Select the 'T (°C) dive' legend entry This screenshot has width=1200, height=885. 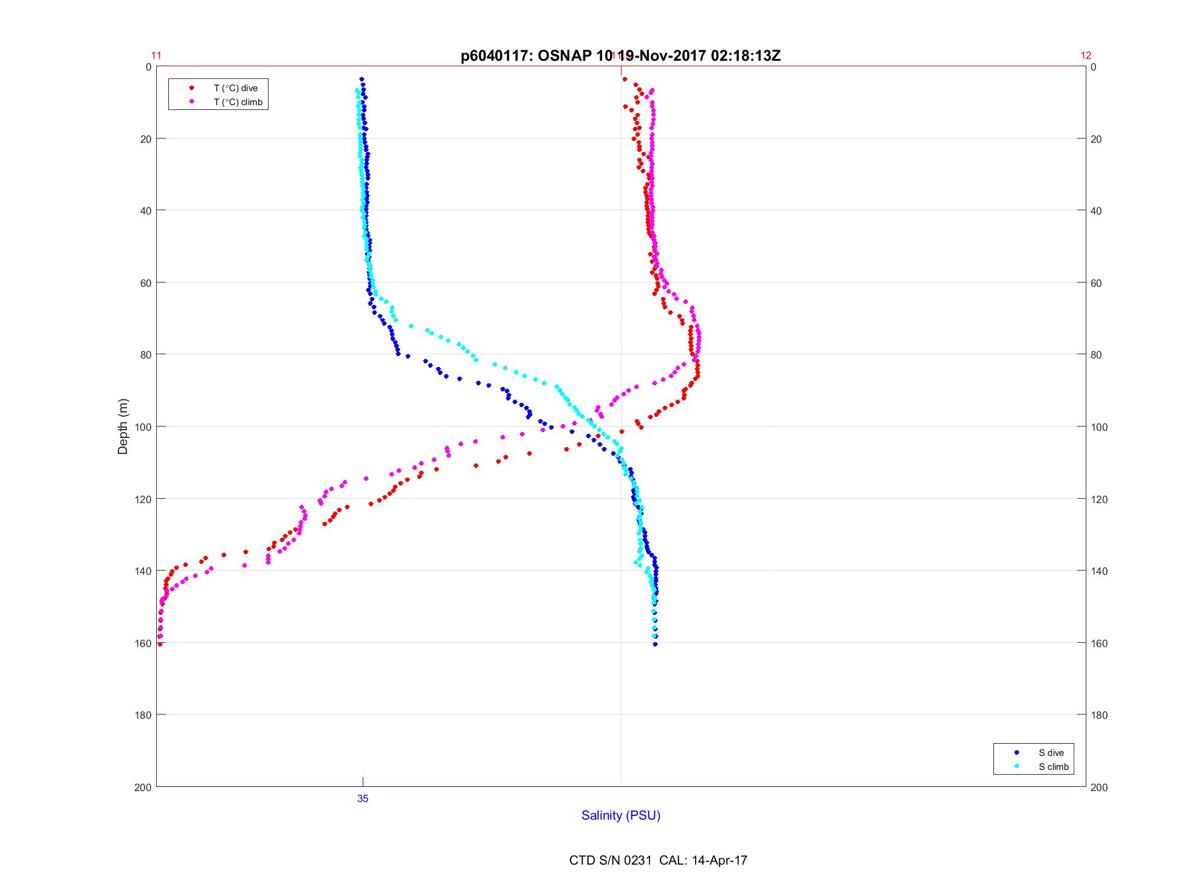[x=236, y=88]
